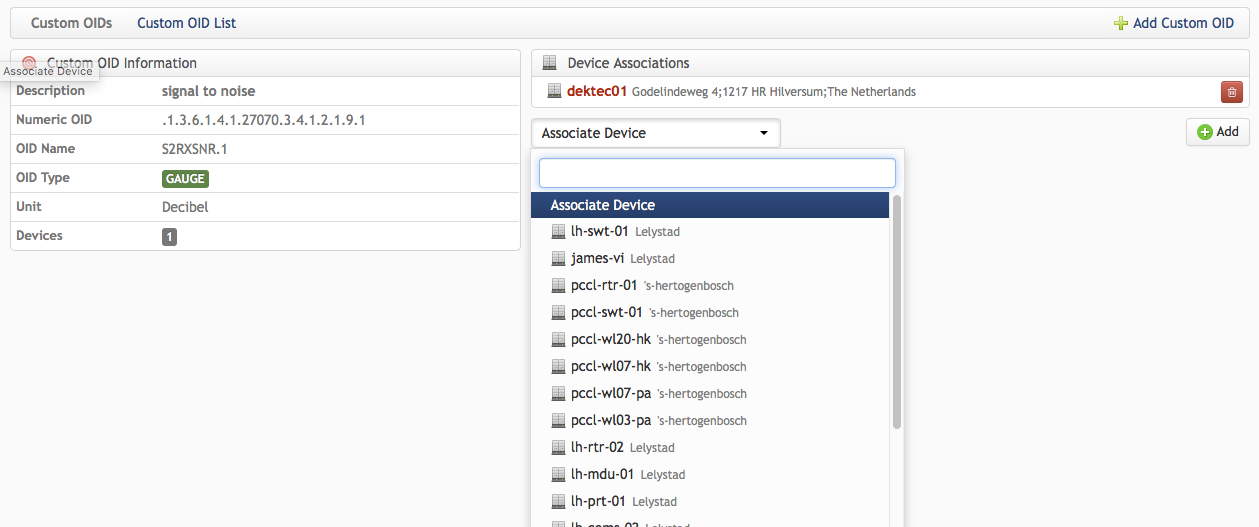Click the device icon beside lh-swt-01
Viewport: 1259px width, 527px height.
point(559,231)
